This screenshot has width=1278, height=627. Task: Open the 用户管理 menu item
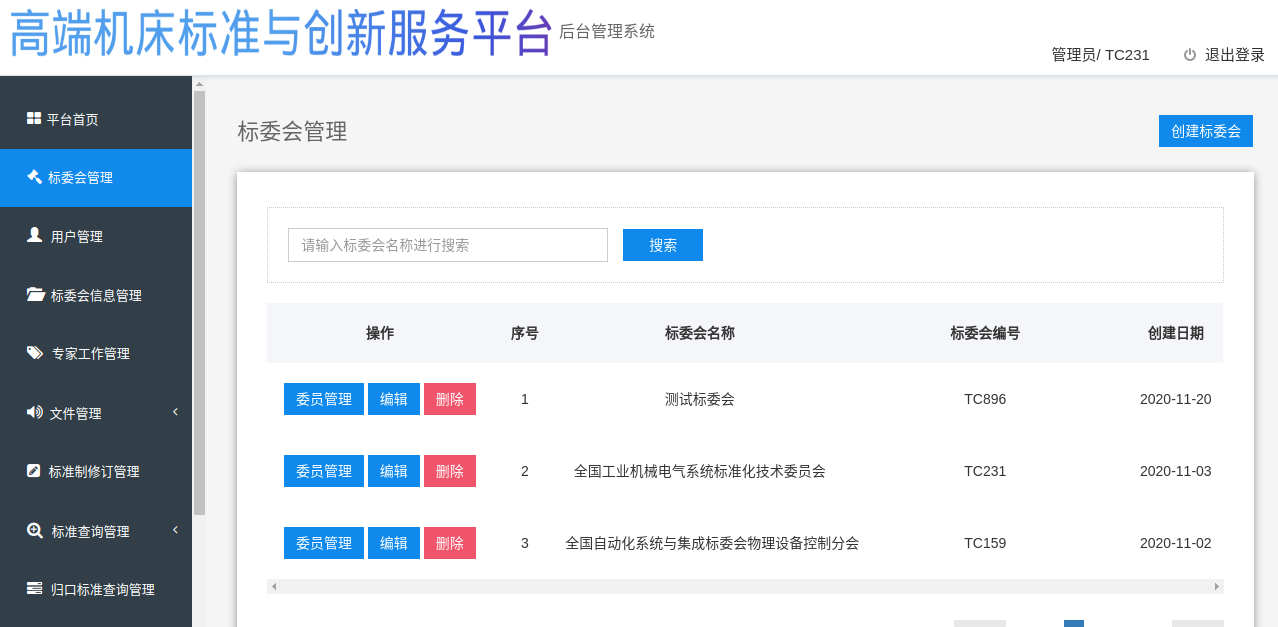click(77, 237)
